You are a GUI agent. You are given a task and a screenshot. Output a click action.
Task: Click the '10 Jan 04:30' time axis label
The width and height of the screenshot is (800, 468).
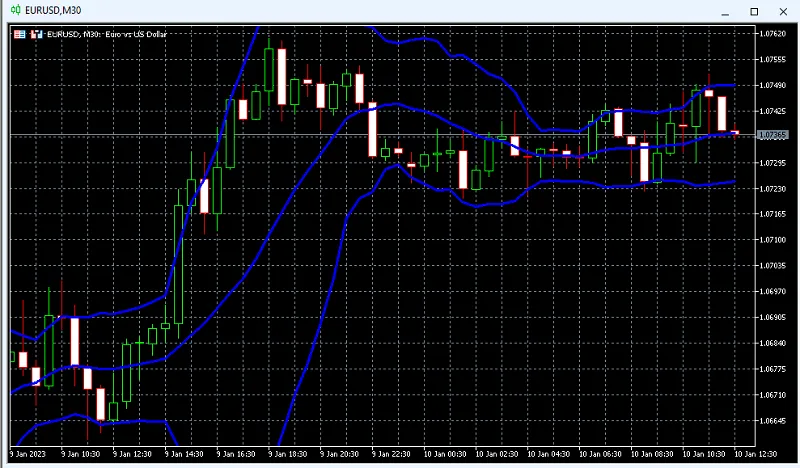[x=548, y=454]
